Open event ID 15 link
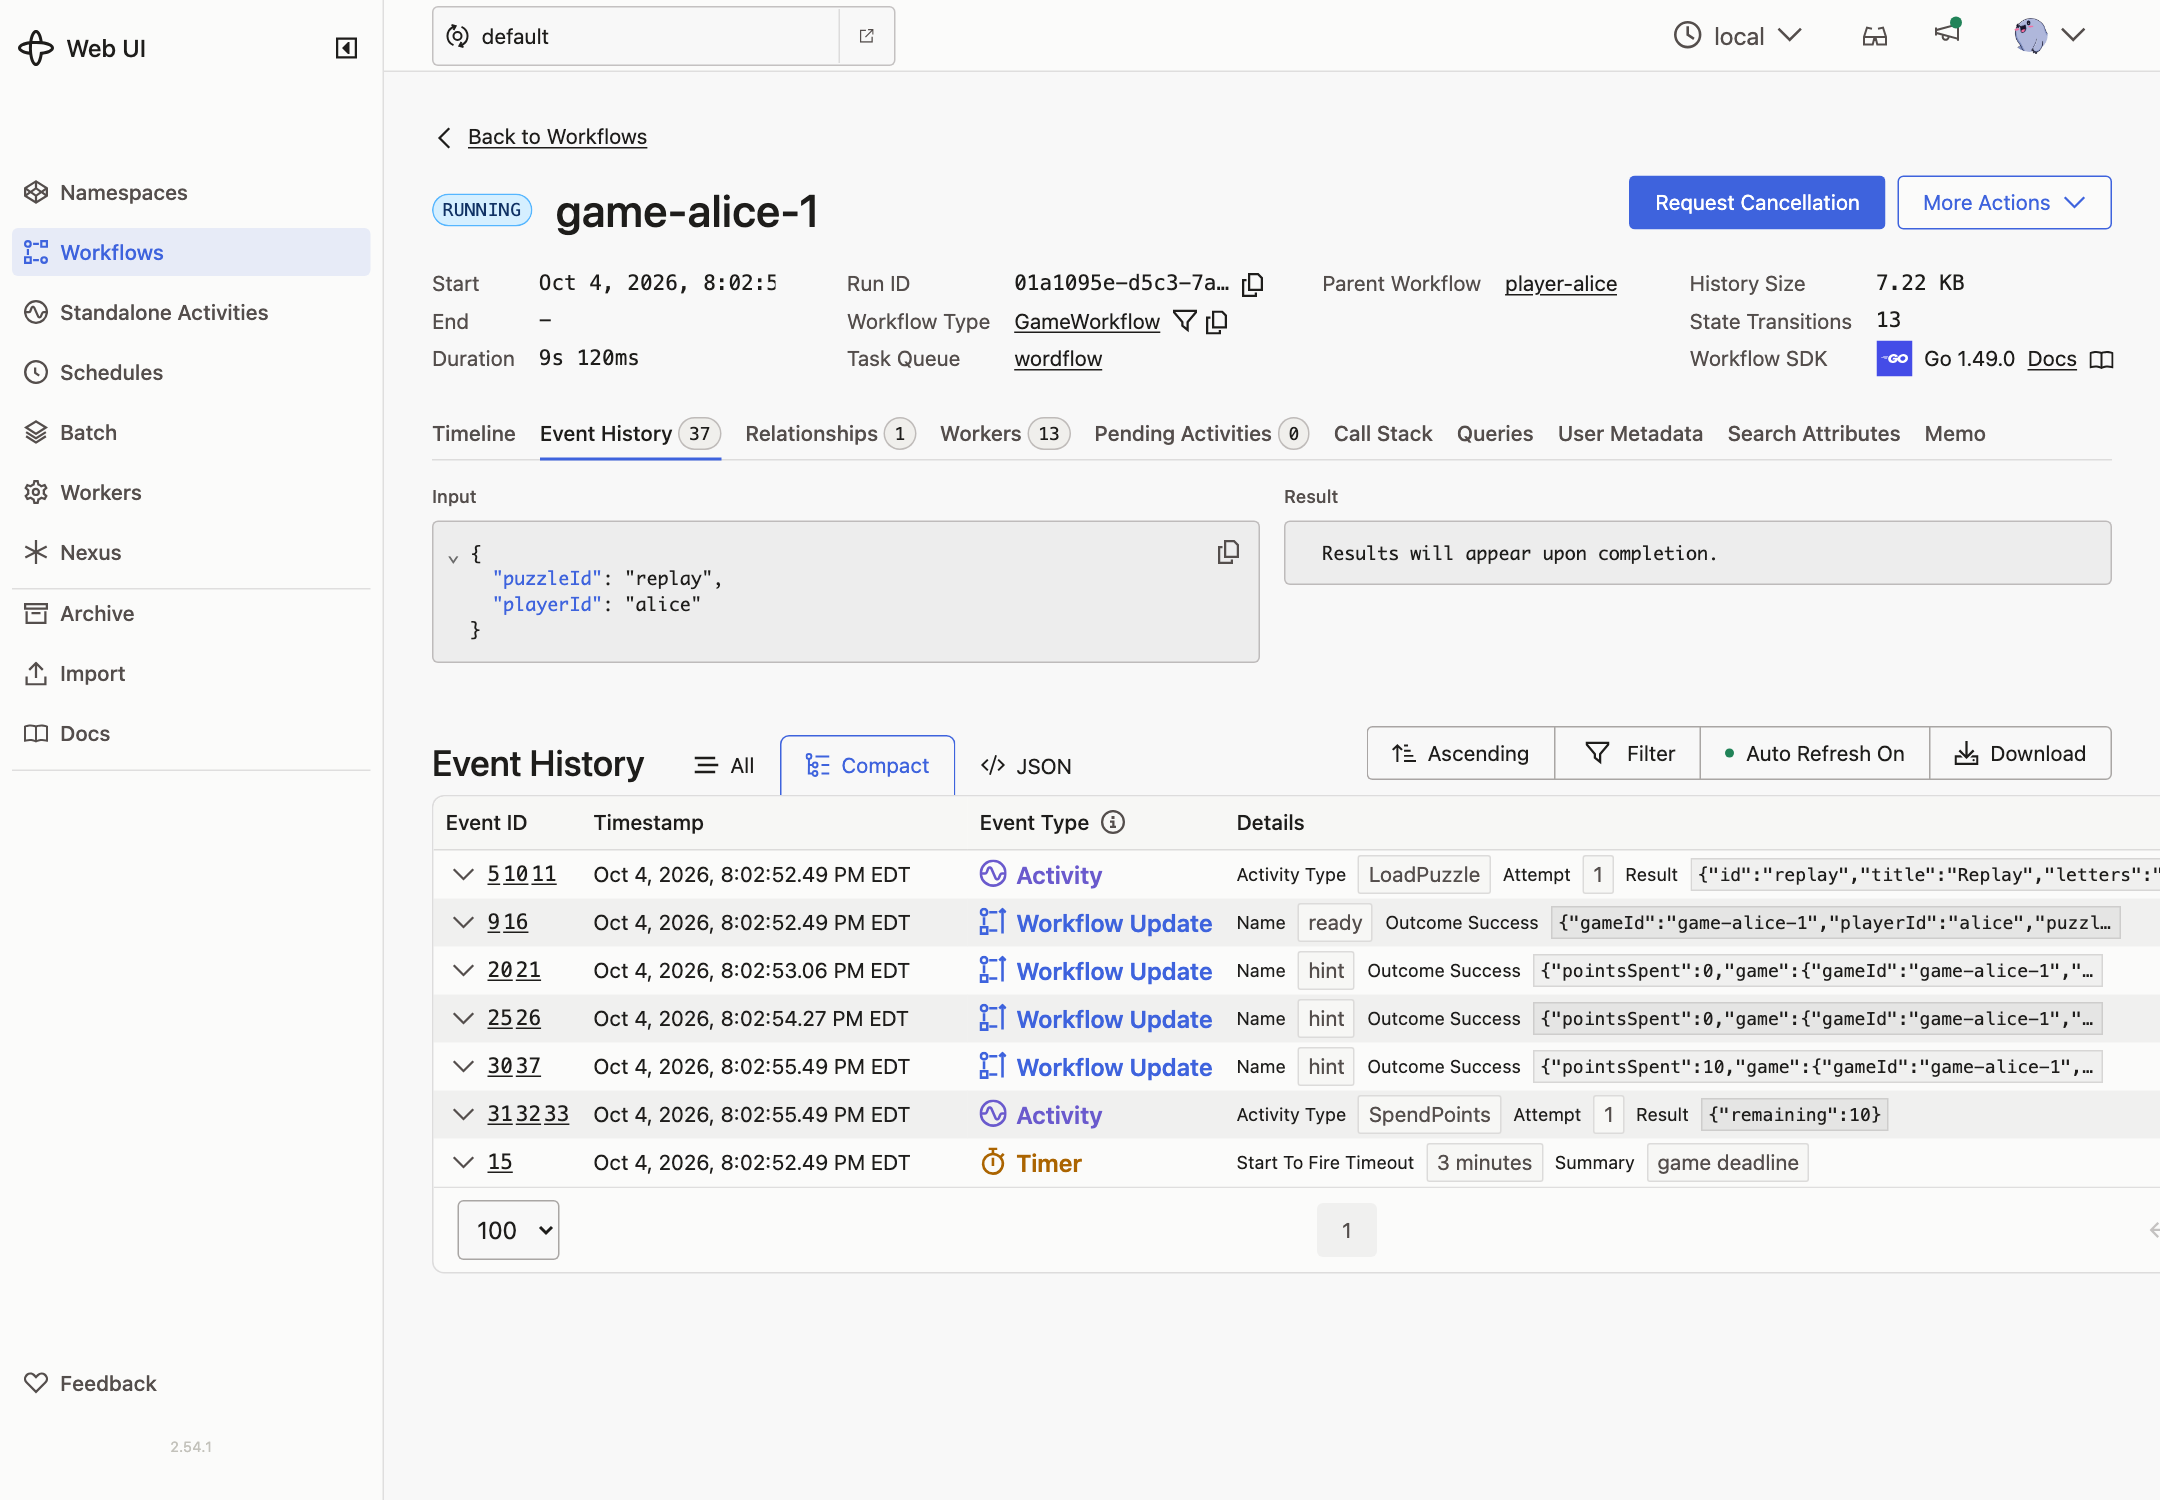Image resolution: width=2160 pixels, height=1500 pixels. click(x=499, y=1162)
